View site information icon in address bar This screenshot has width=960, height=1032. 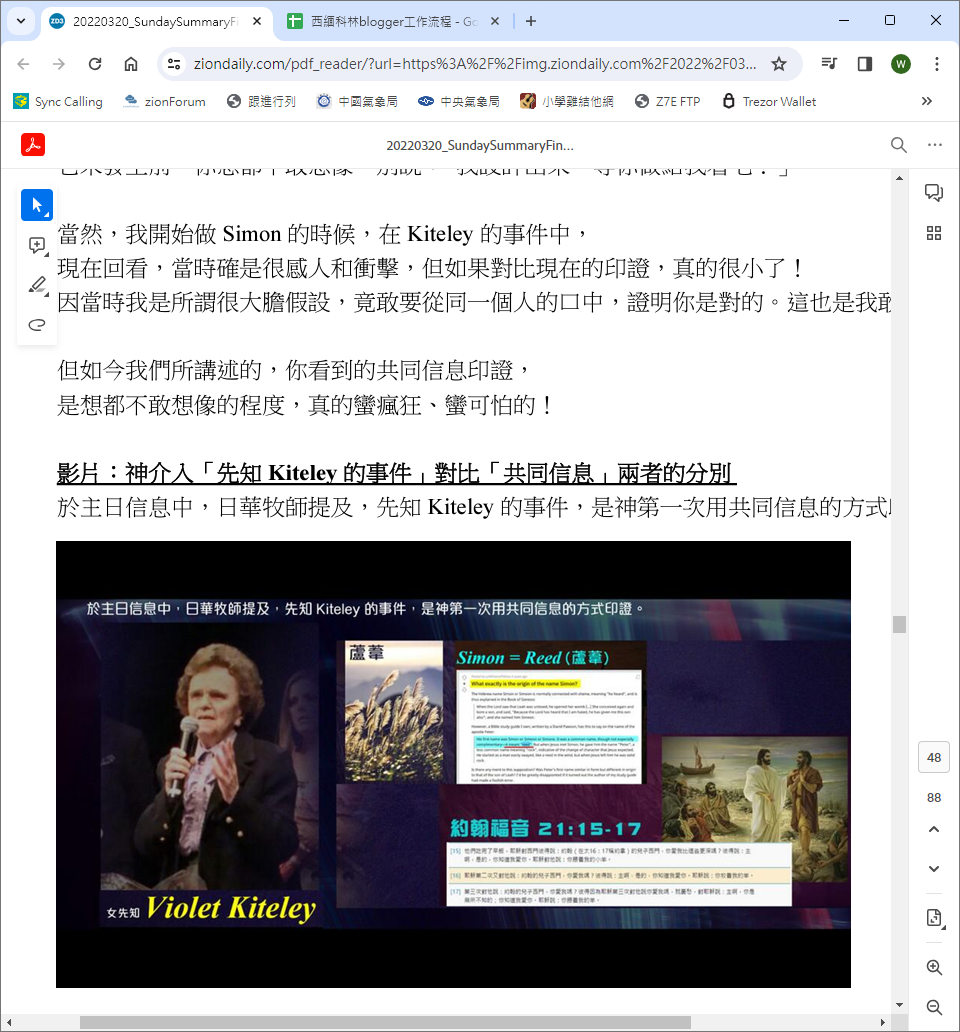[174, 64]
